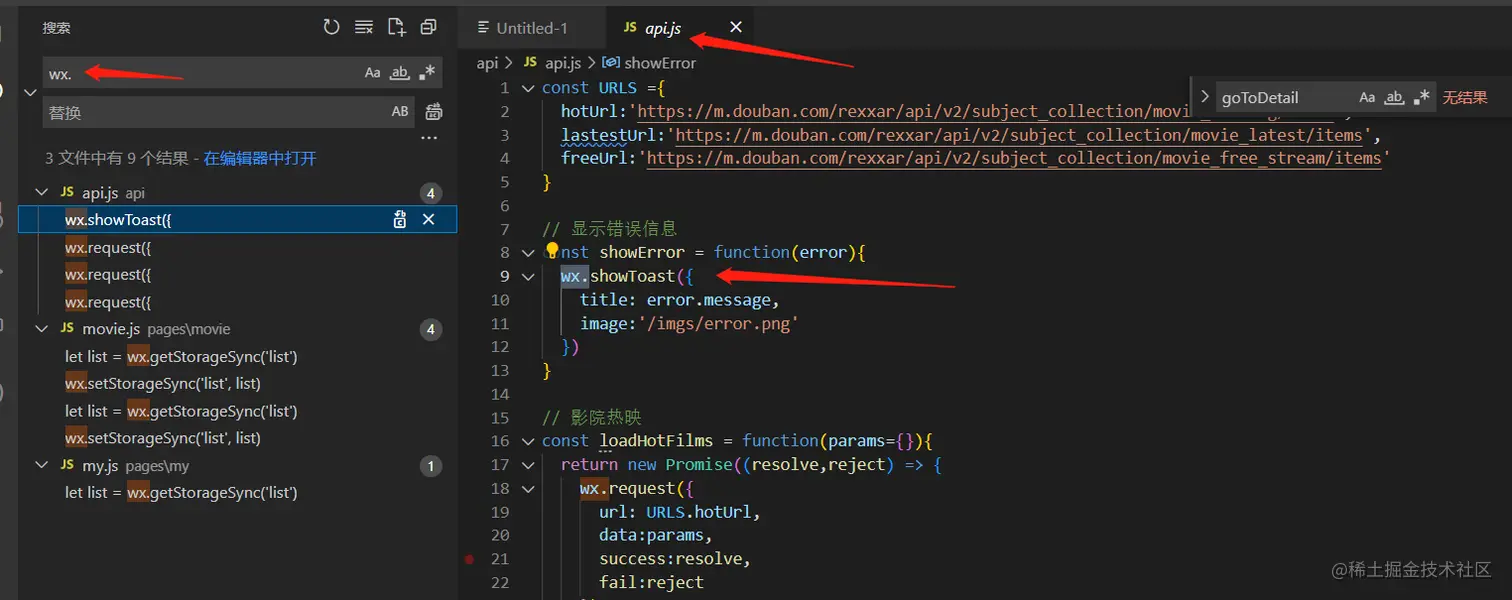Click the api folder breadcrumb

pyautogui.click(x=487, y=62)
